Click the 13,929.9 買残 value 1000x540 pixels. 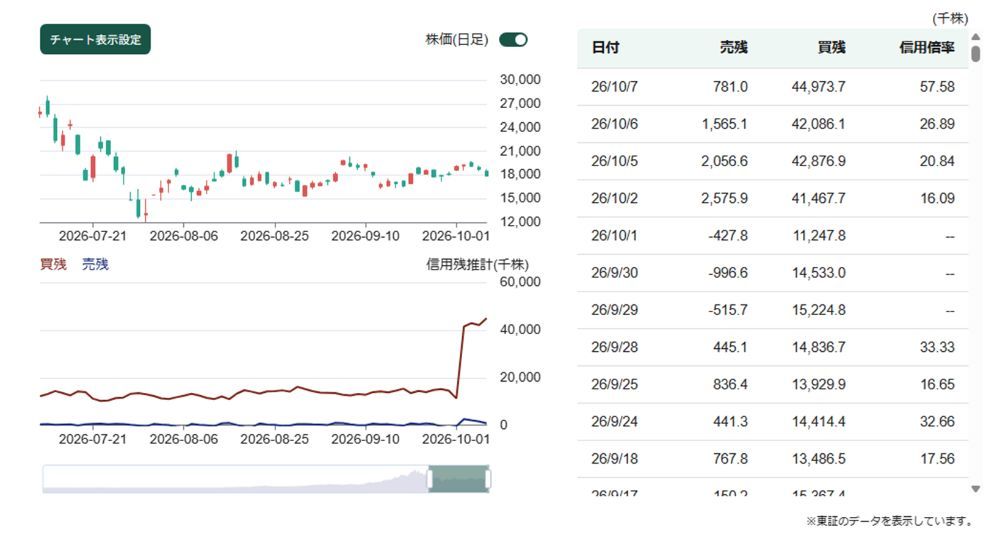click(x=818, y=384)
